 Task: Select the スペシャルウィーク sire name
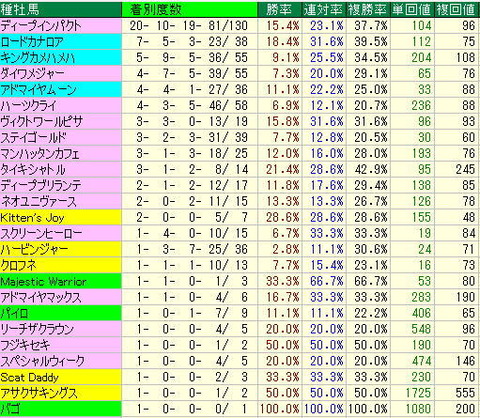coord(43,362)
